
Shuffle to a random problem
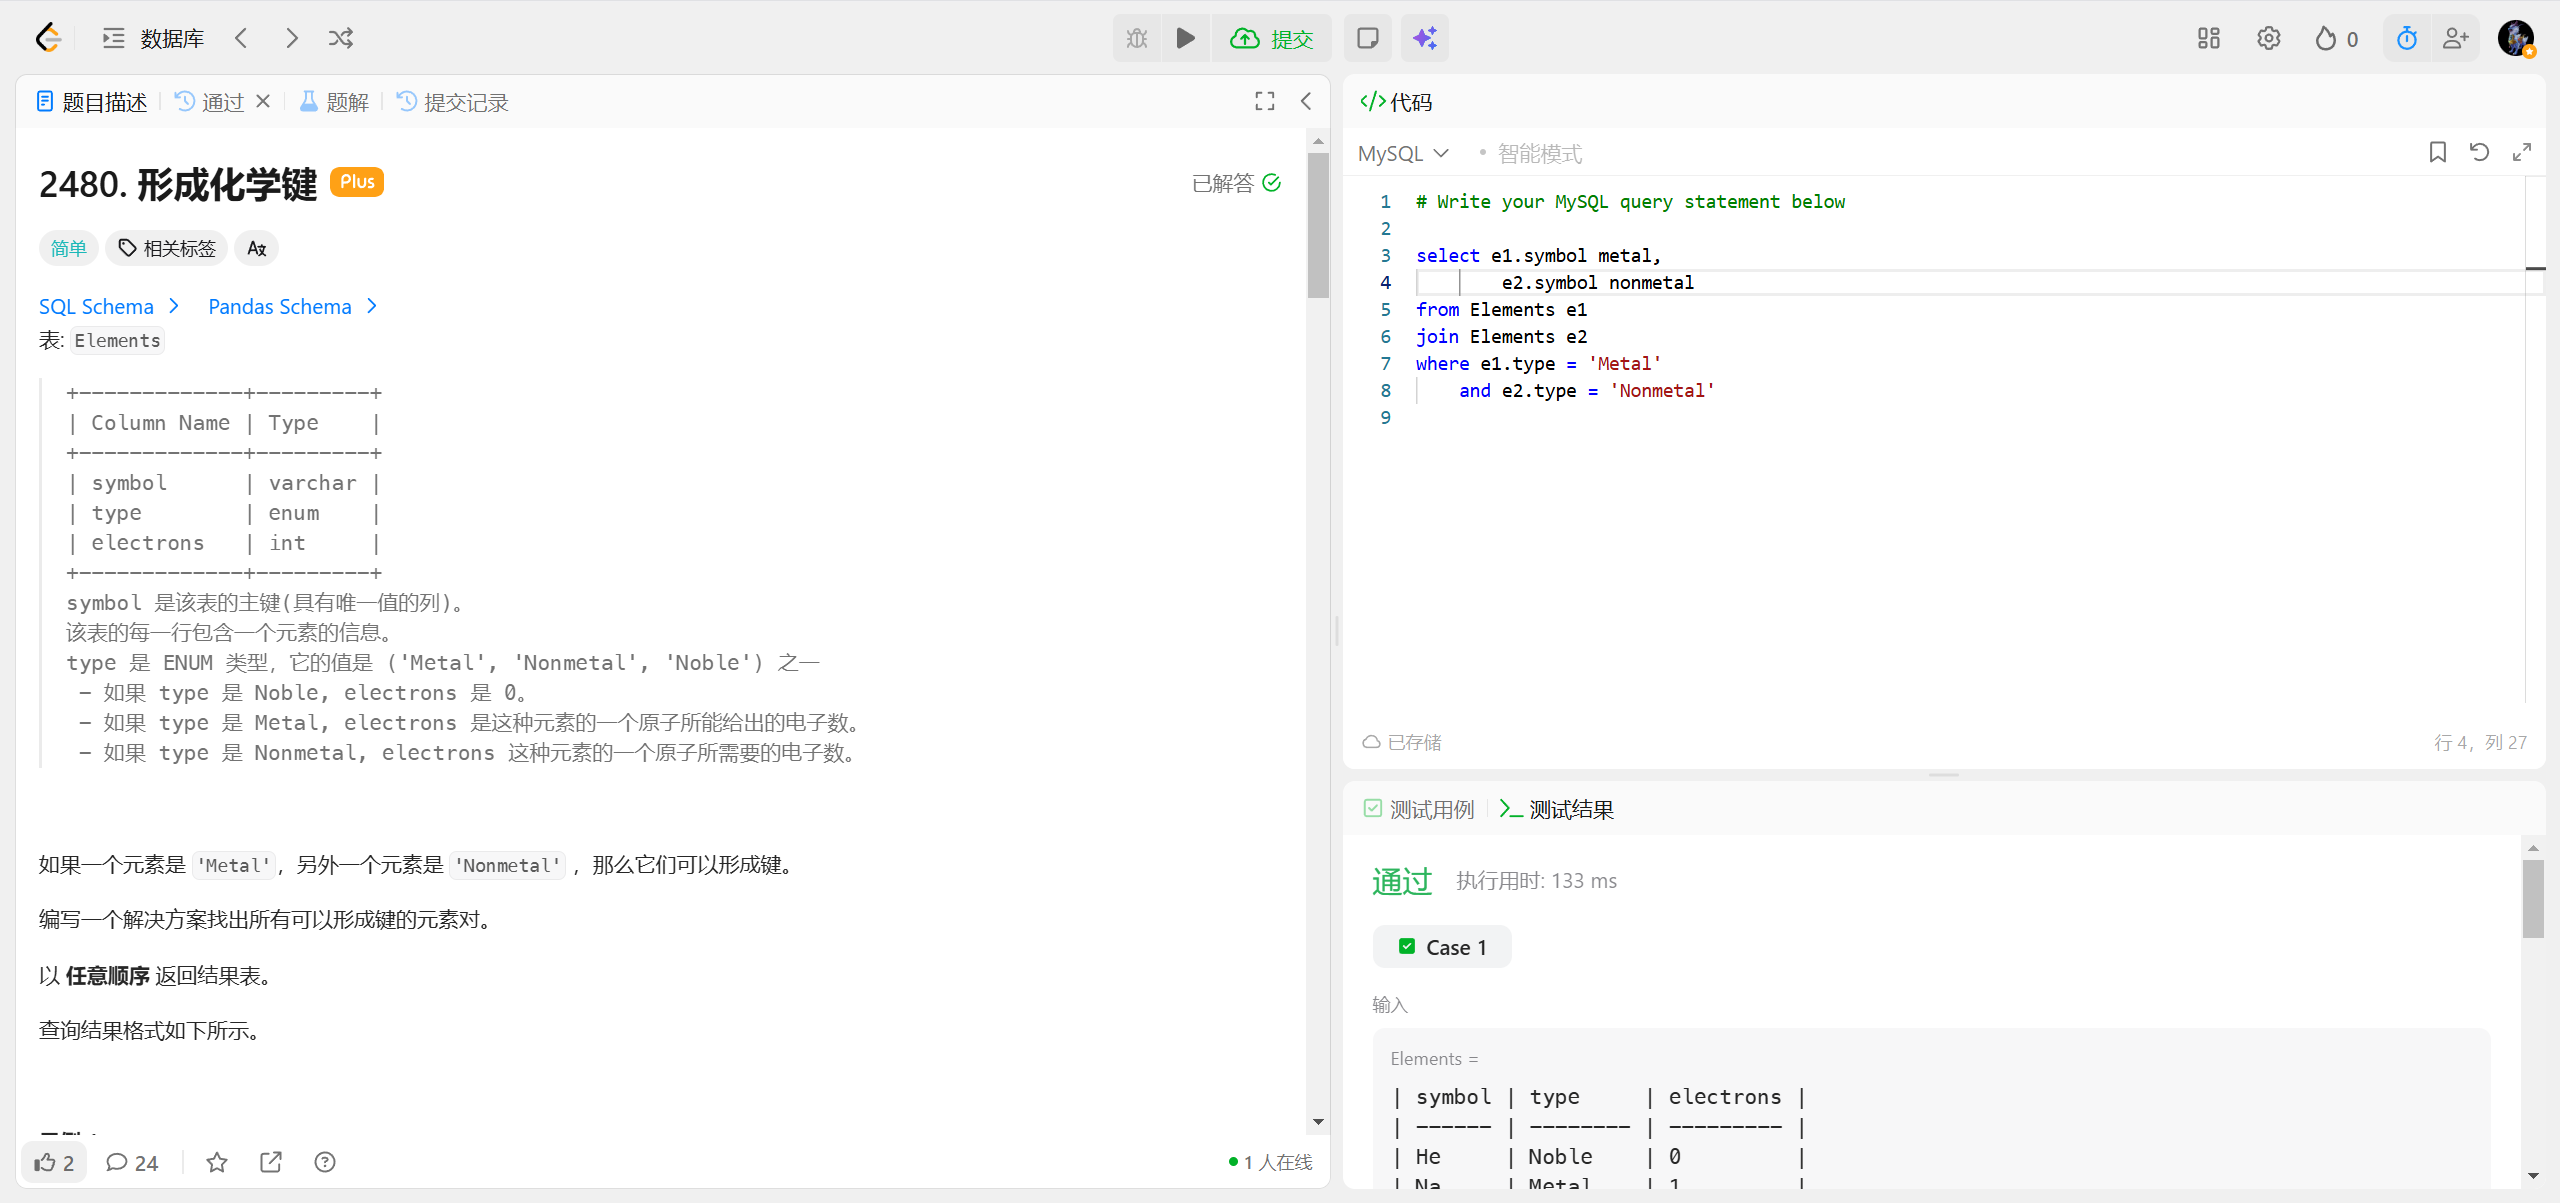pos(341,38)
